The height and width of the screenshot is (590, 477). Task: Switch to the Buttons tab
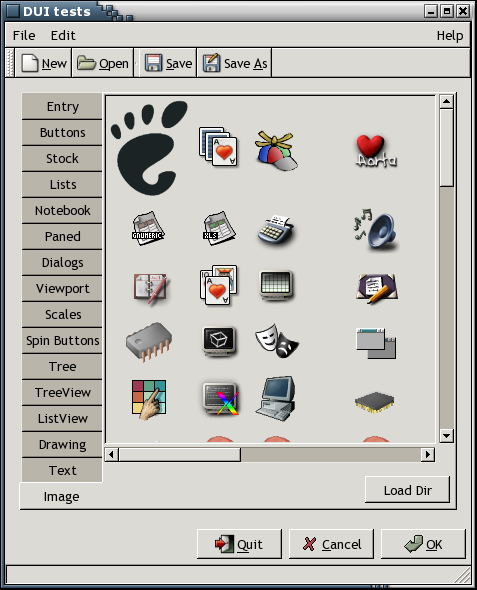point(62,132)
